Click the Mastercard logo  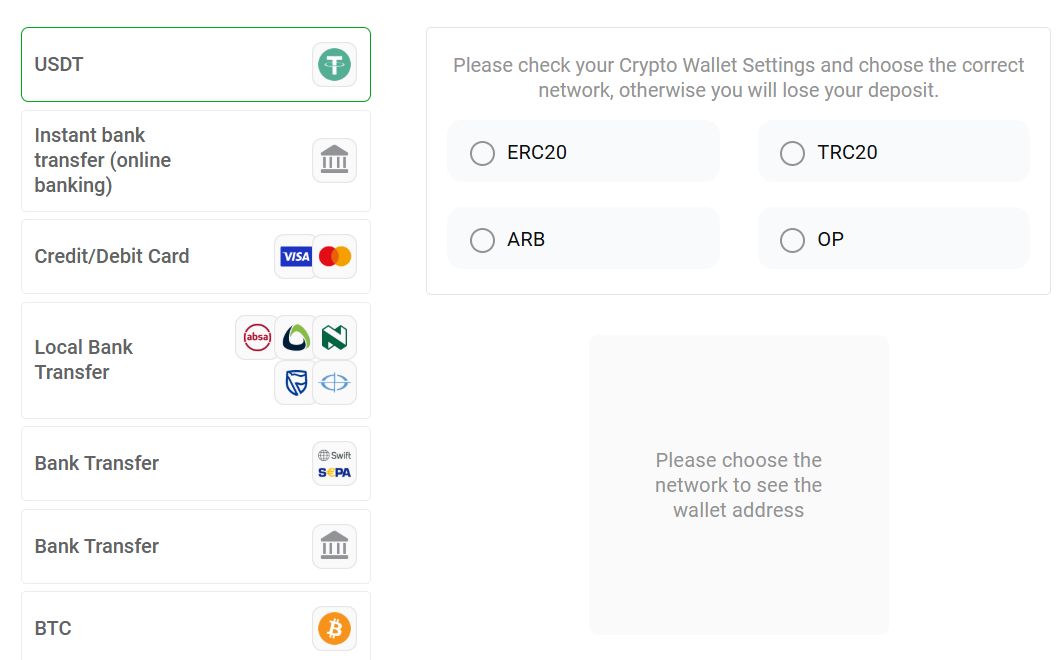[335, 257]
